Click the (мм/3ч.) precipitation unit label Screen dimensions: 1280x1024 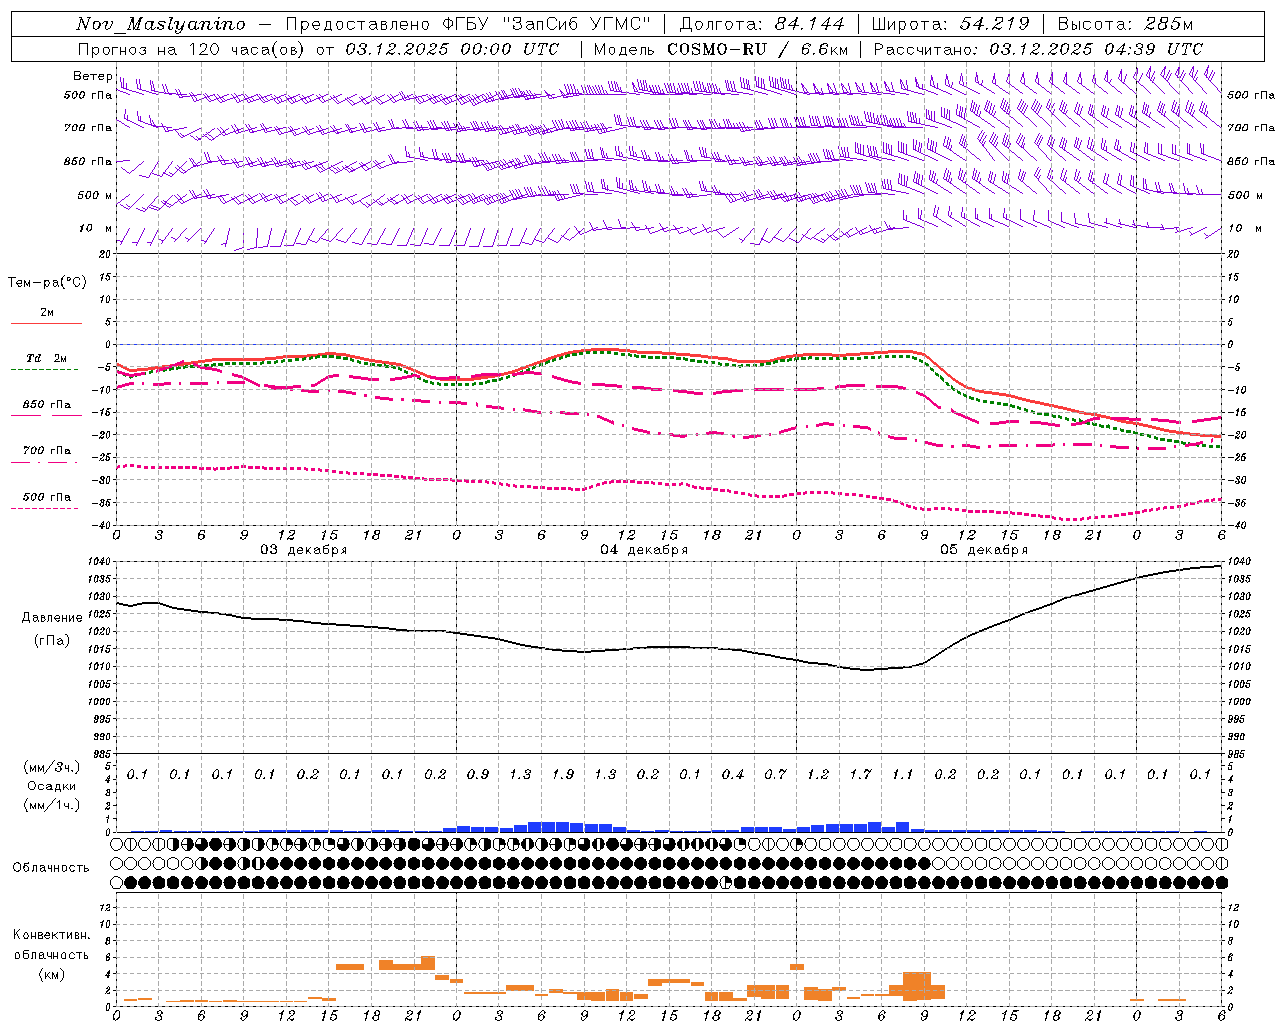click(x=52, y=767)
